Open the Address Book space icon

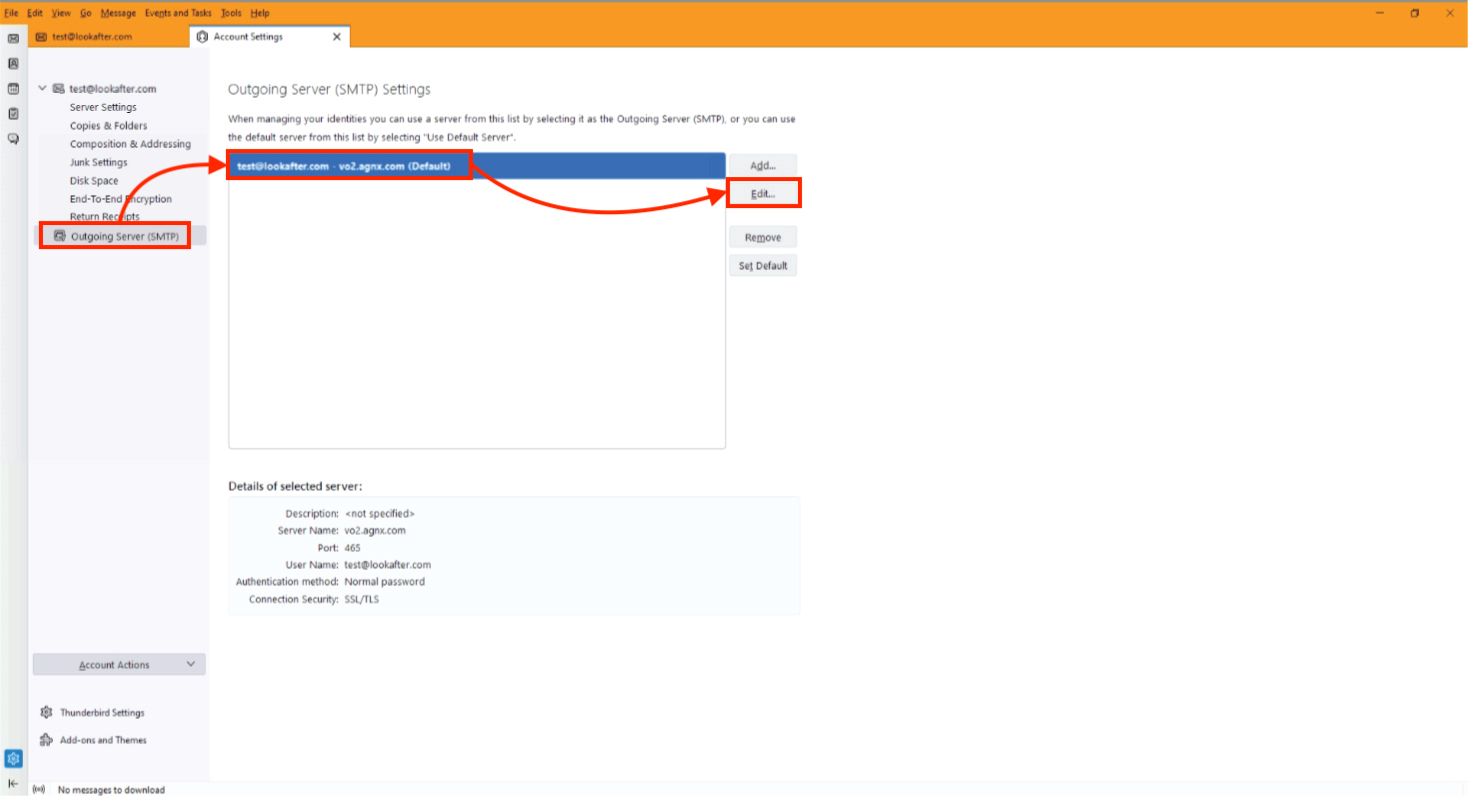pos(13,63)
